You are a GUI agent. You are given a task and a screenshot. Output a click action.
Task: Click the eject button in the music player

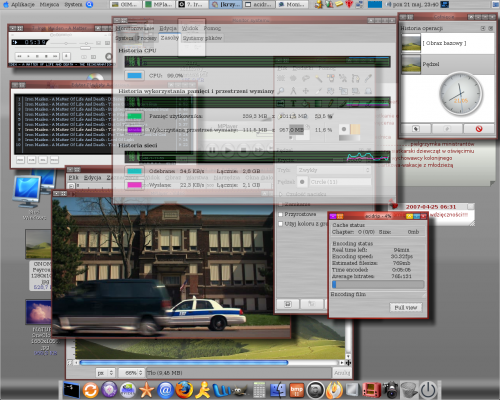[66, 56]
